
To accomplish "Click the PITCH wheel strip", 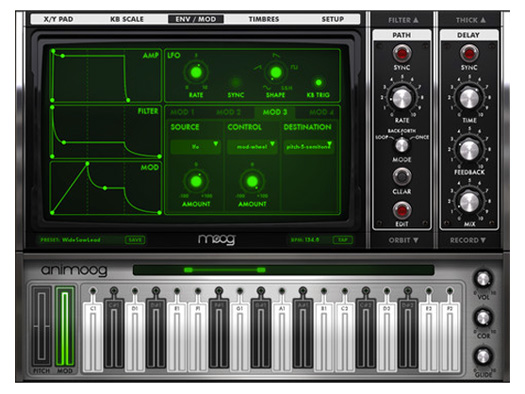I will 42,326.
